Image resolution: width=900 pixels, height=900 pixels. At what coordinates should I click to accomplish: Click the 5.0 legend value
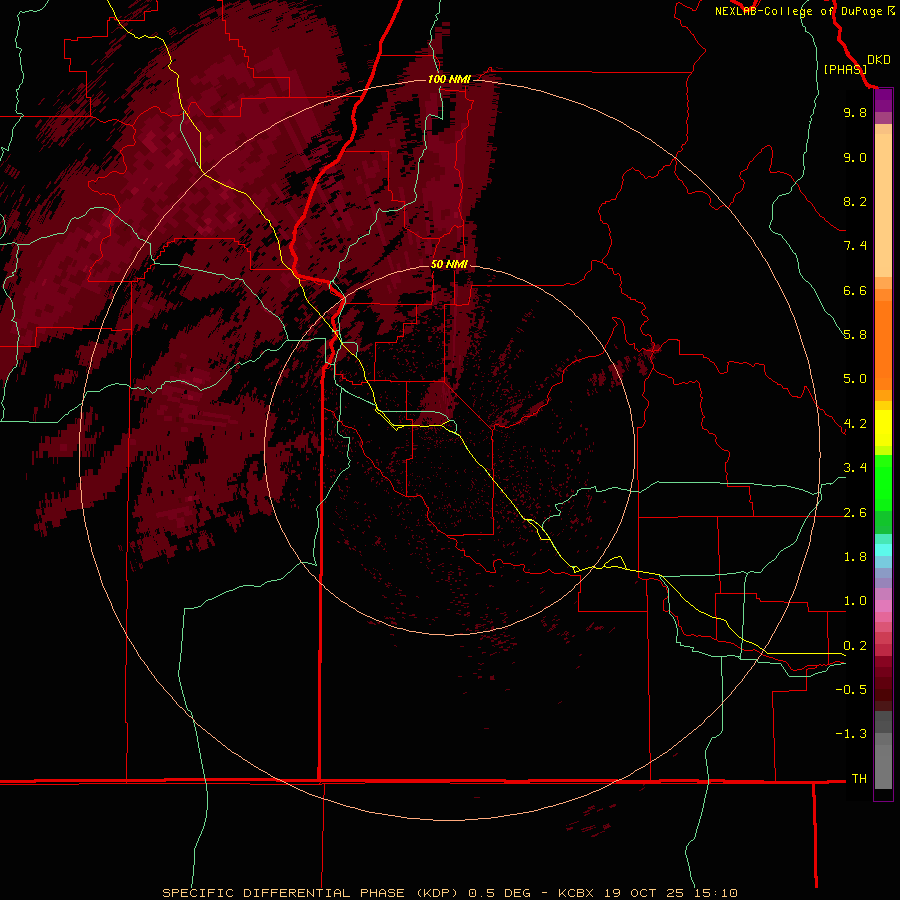click(855, 379)
